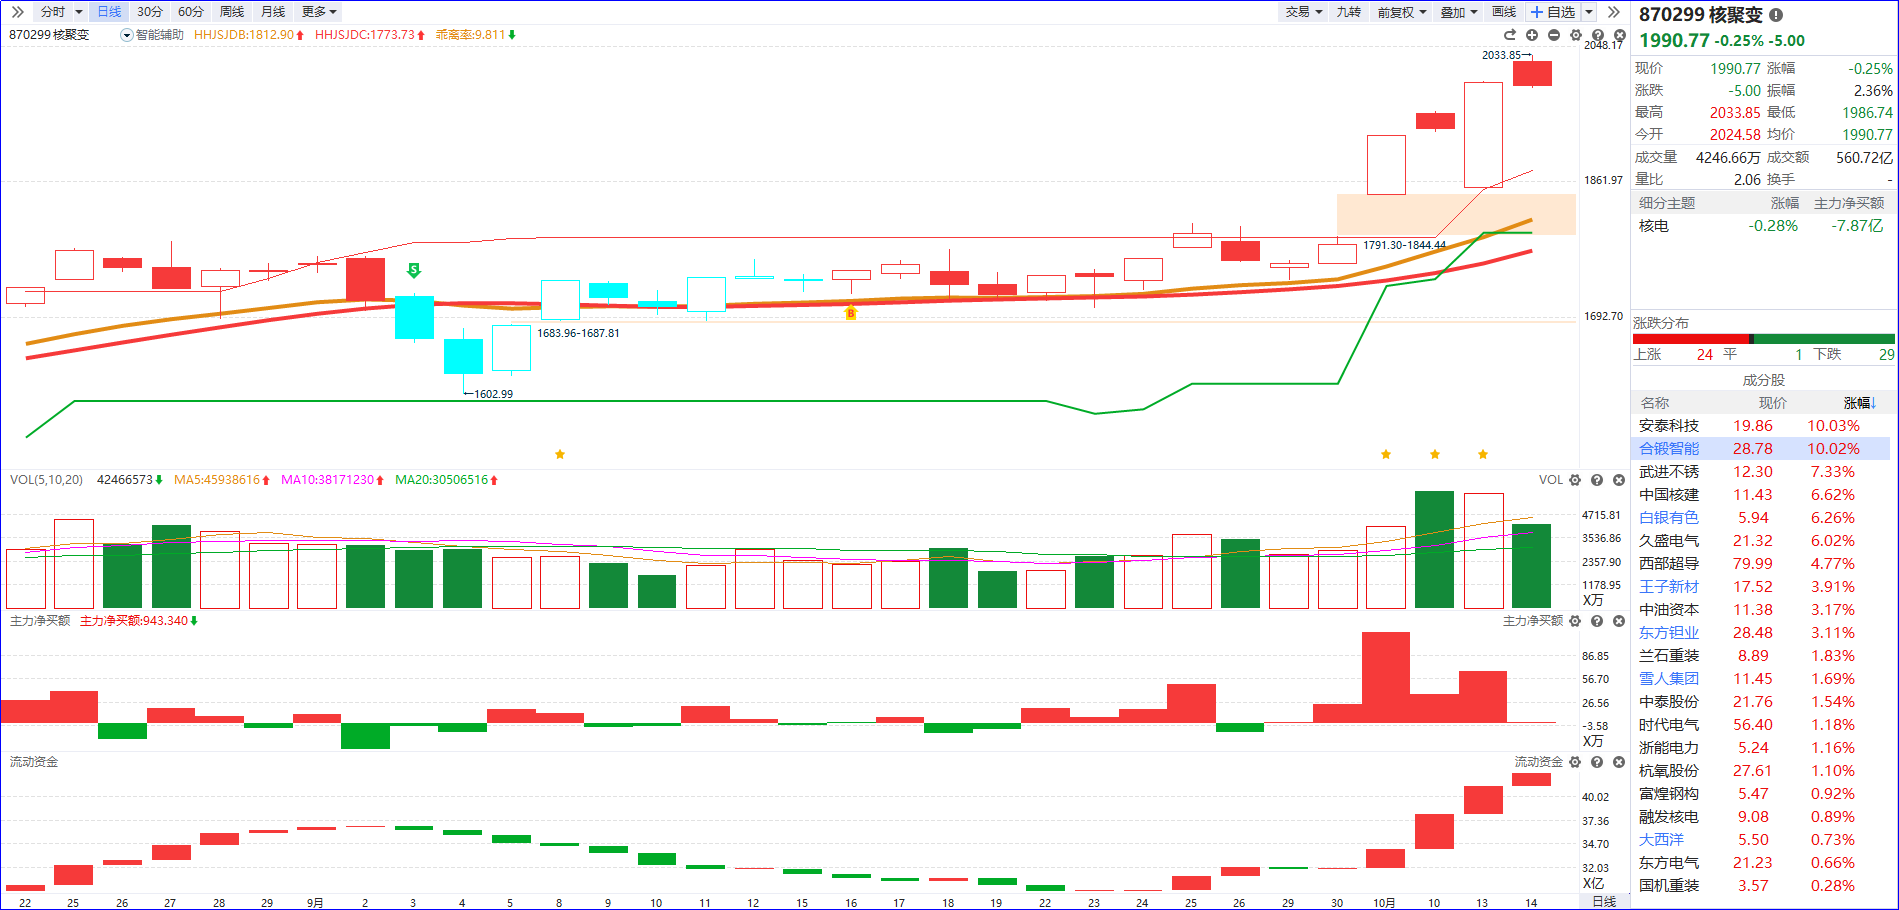
Task: Open VOL indicator settings gear
Action: (x=1575, y=480)
